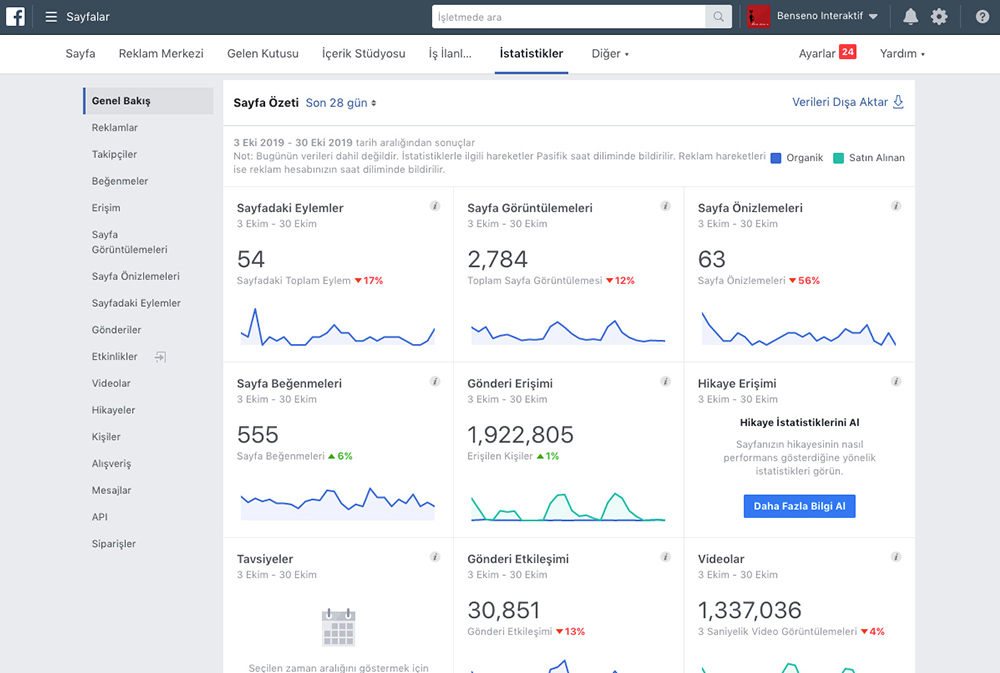Focus the İşletmede ara search field

tap(568, 17)
